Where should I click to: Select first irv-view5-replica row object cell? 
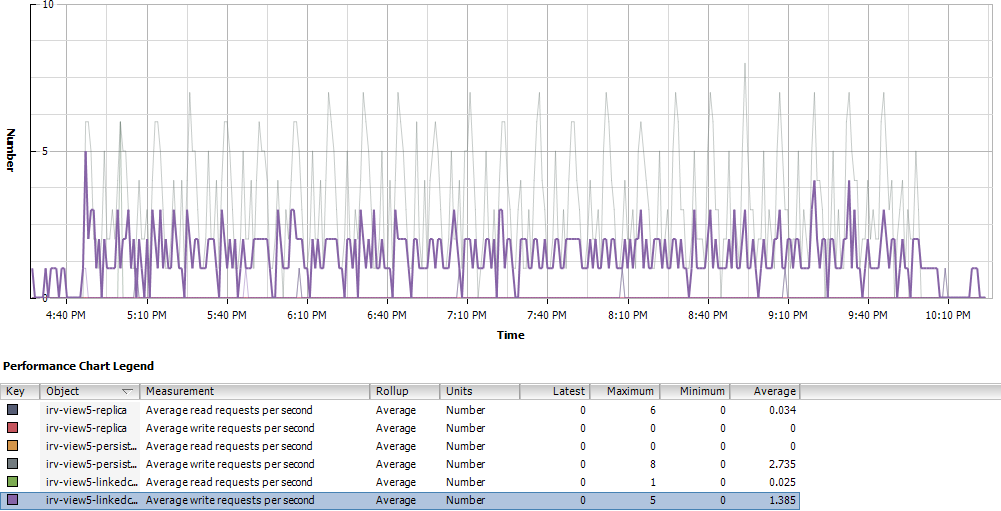coord(89,410)
